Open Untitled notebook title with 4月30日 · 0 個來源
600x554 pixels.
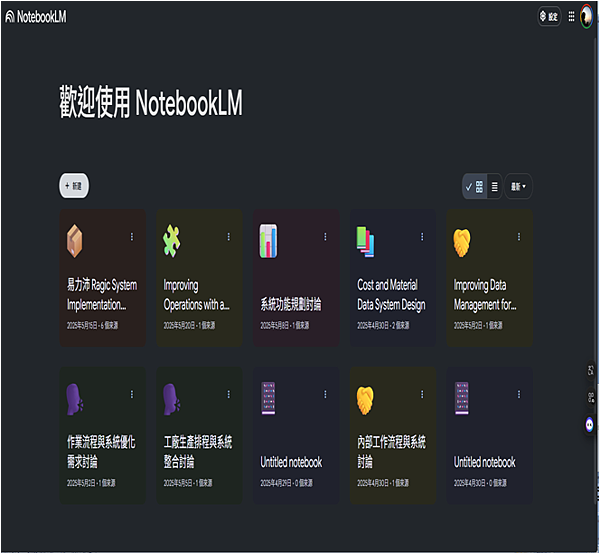point(484,462)
